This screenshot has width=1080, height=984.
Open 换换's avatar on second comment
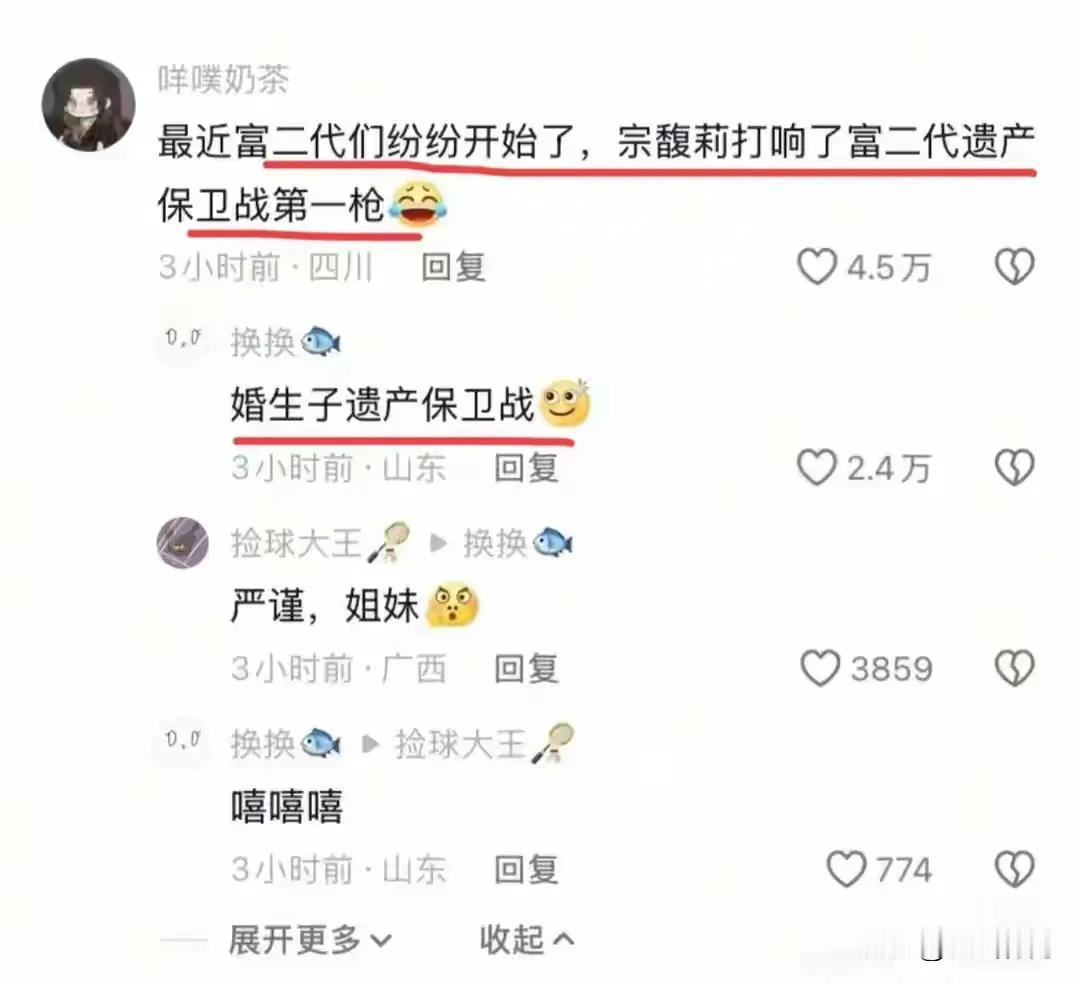tap(183, 339)
